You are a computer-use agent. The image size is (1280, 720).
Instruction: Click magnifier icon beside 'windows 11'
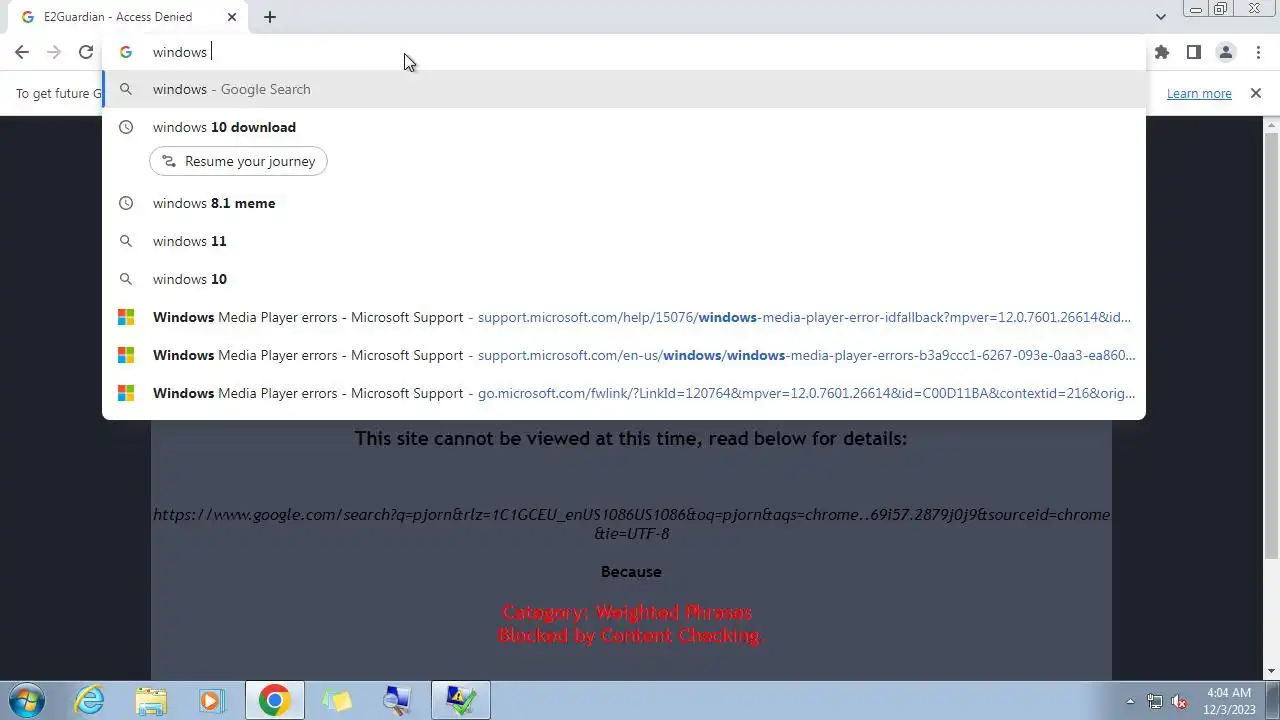pos(126,241)
